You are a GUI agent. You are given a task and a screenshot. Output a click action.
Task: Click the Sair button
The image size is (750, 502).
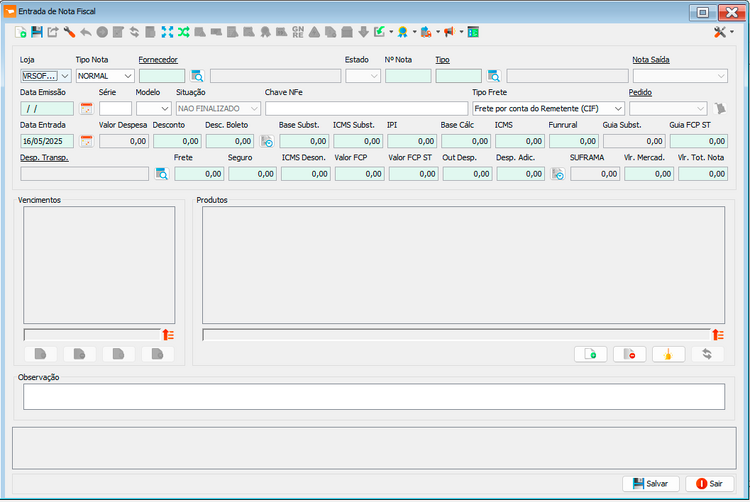[709, 484]
